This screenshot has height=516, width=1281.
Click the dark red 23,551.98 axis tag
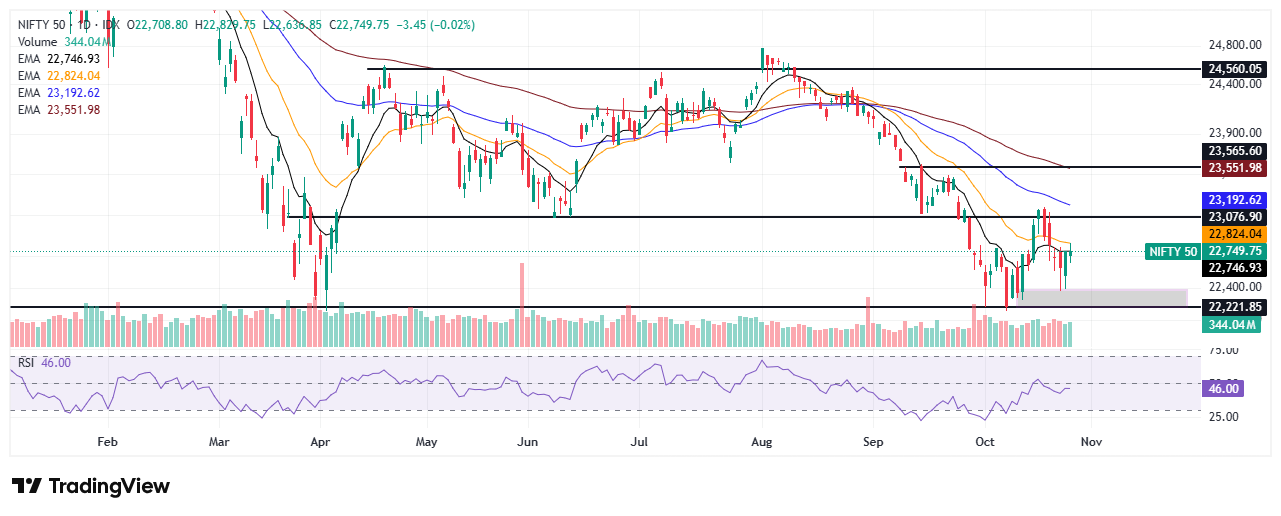point(1236,167)
